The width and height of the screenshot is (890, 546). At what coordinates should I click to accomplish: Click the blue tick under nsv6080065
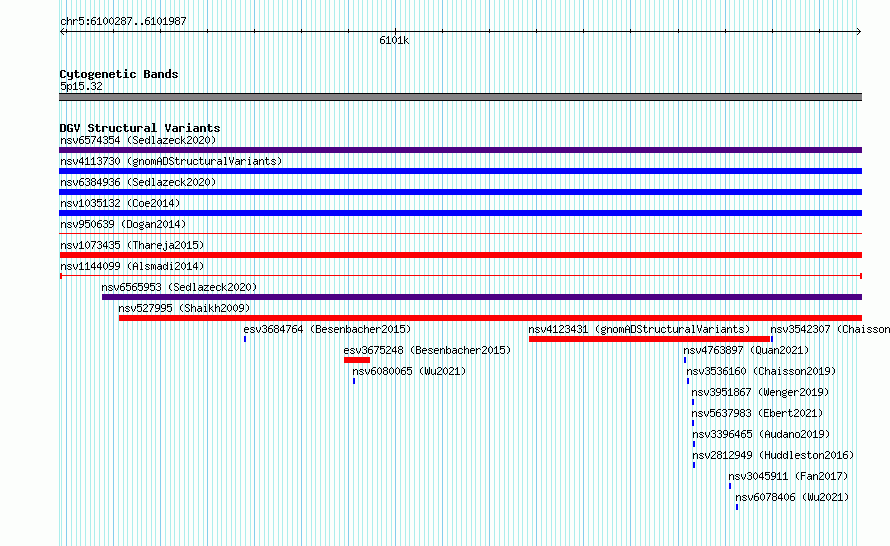click(x=354, y=381)
